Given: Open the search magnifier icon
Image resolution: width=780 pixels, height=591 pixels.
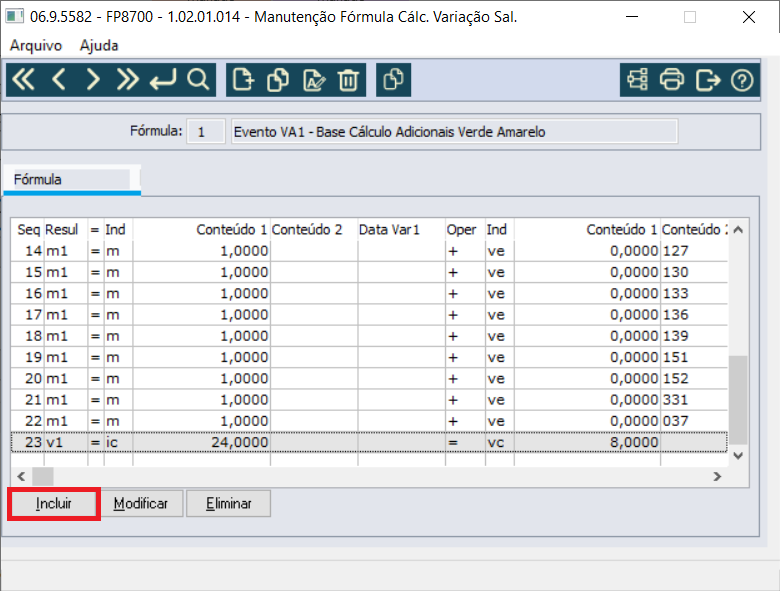Looking at the screenshot, I should [x=198, y=80].
